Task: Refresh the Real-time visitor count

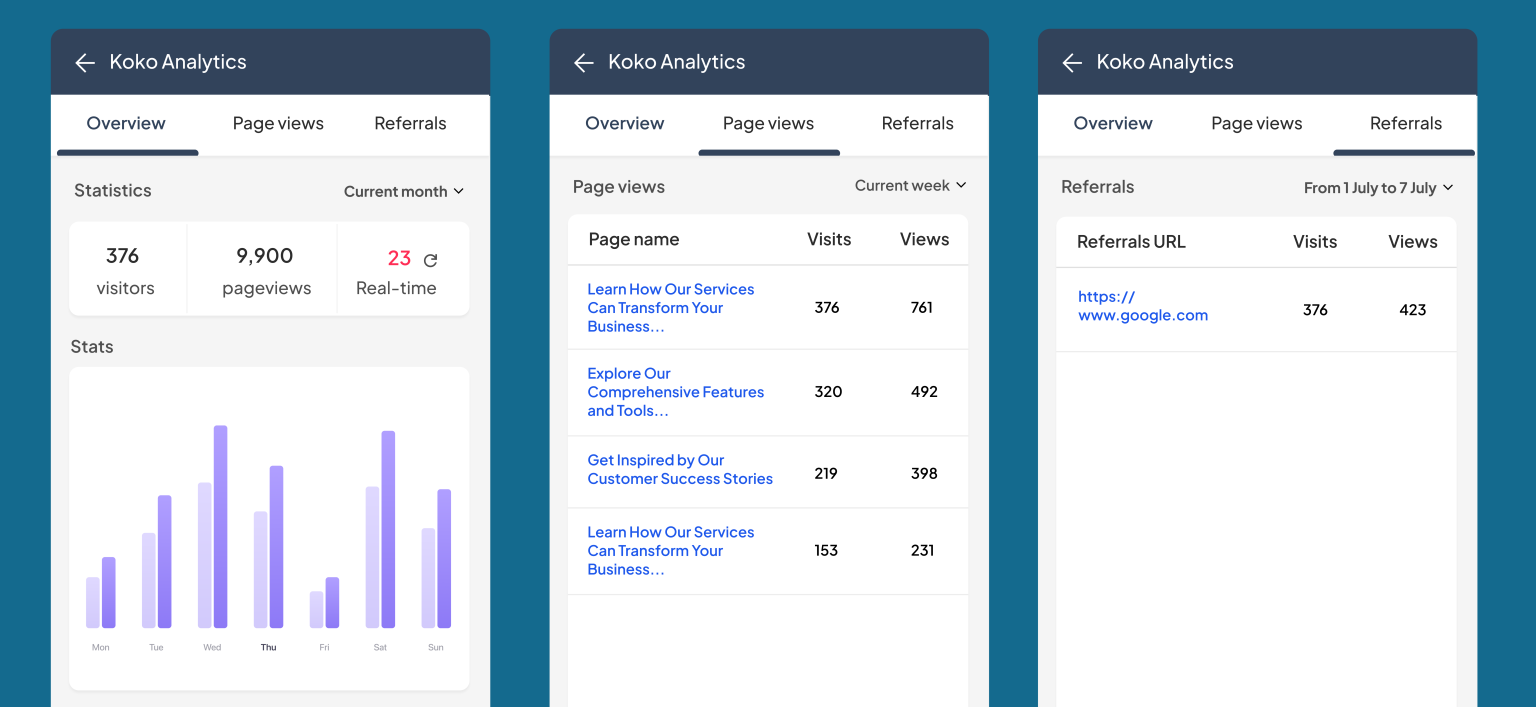Action: 430,258
